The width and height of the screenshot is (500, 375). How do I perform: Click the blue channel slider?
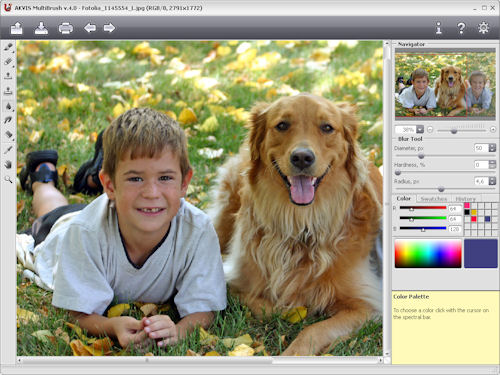423,229
